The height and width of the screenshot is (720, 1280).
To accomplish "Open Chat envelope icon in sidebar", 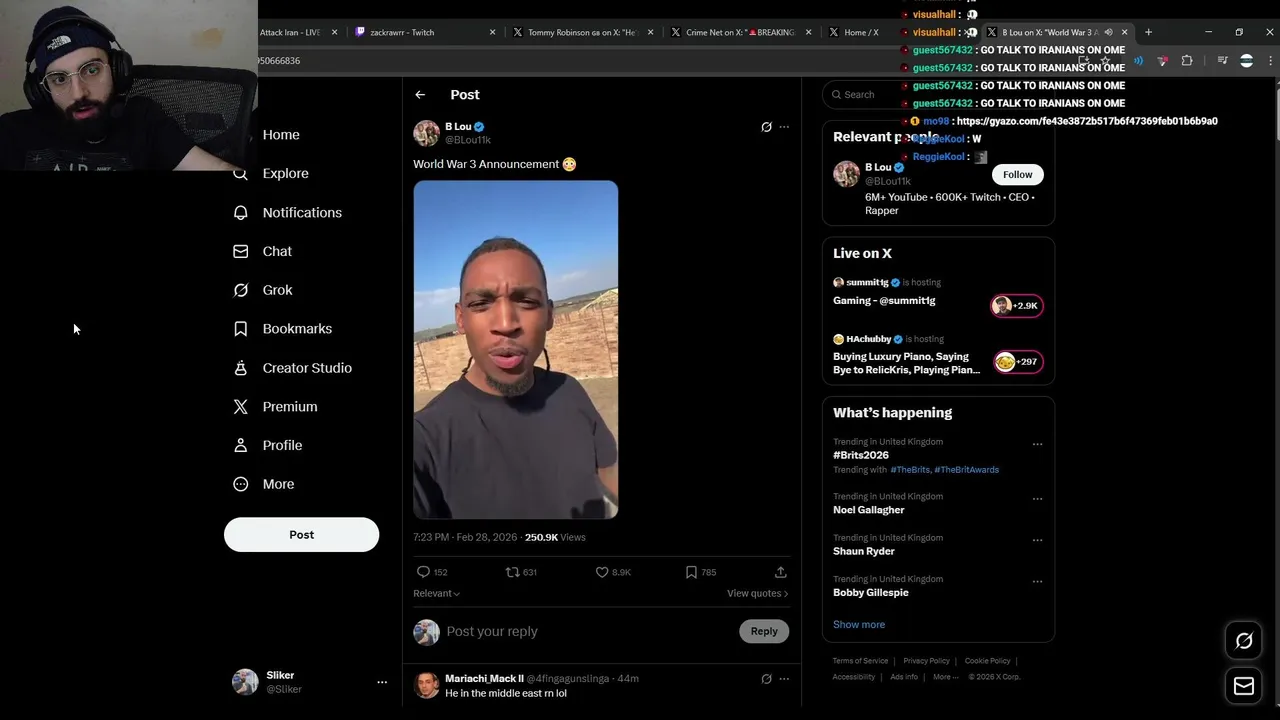I will pyautogui.click(x=241, y=252).
